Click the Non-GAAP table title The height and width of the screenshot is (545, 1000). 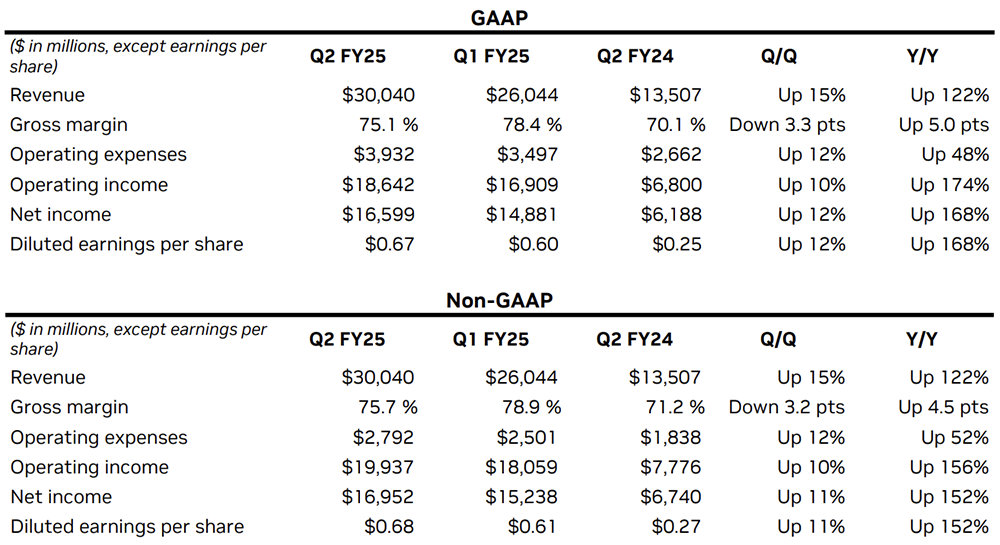[x=498, y=301]
